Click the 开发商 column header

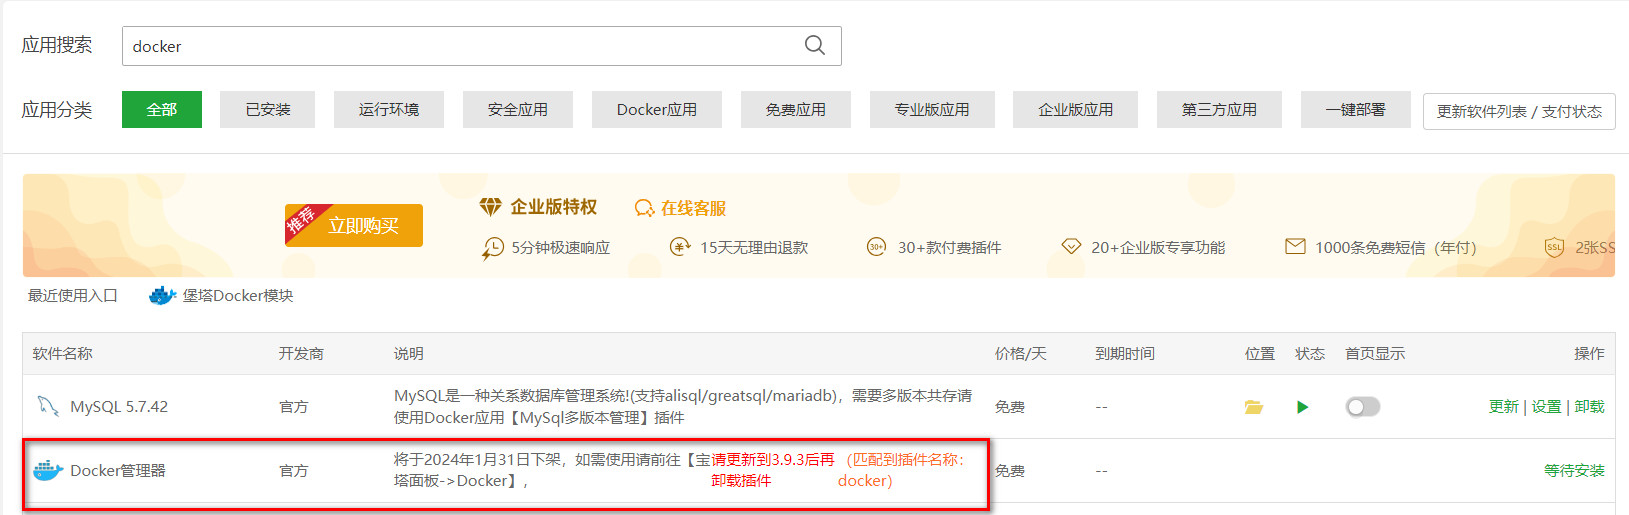click(301, 354)
